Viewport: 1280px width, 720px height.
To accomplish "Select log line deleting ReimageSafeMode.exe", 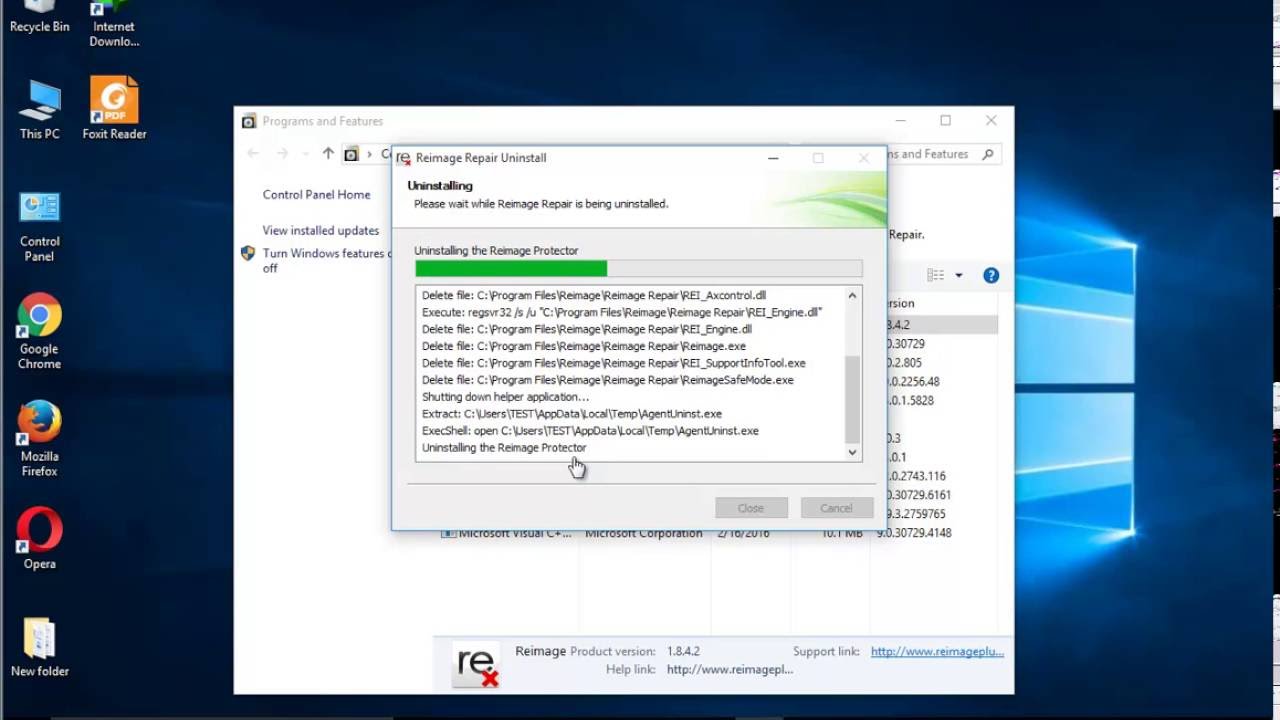I will coord(608,380).
